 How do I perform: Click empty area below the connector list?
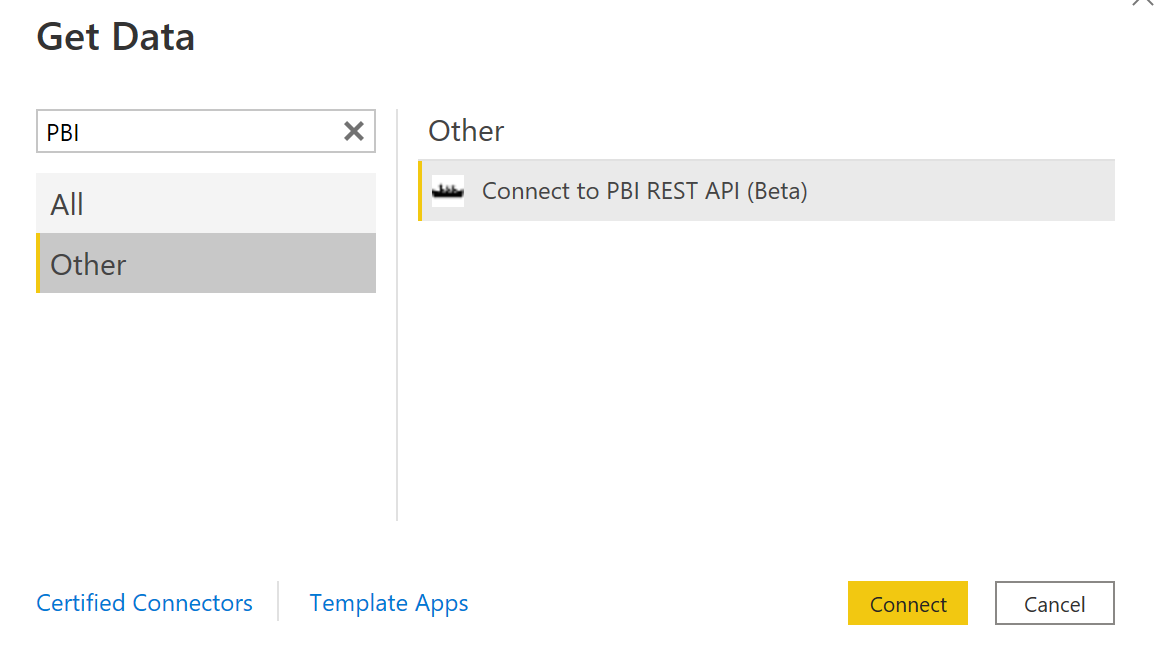click(x=765, y=380)
